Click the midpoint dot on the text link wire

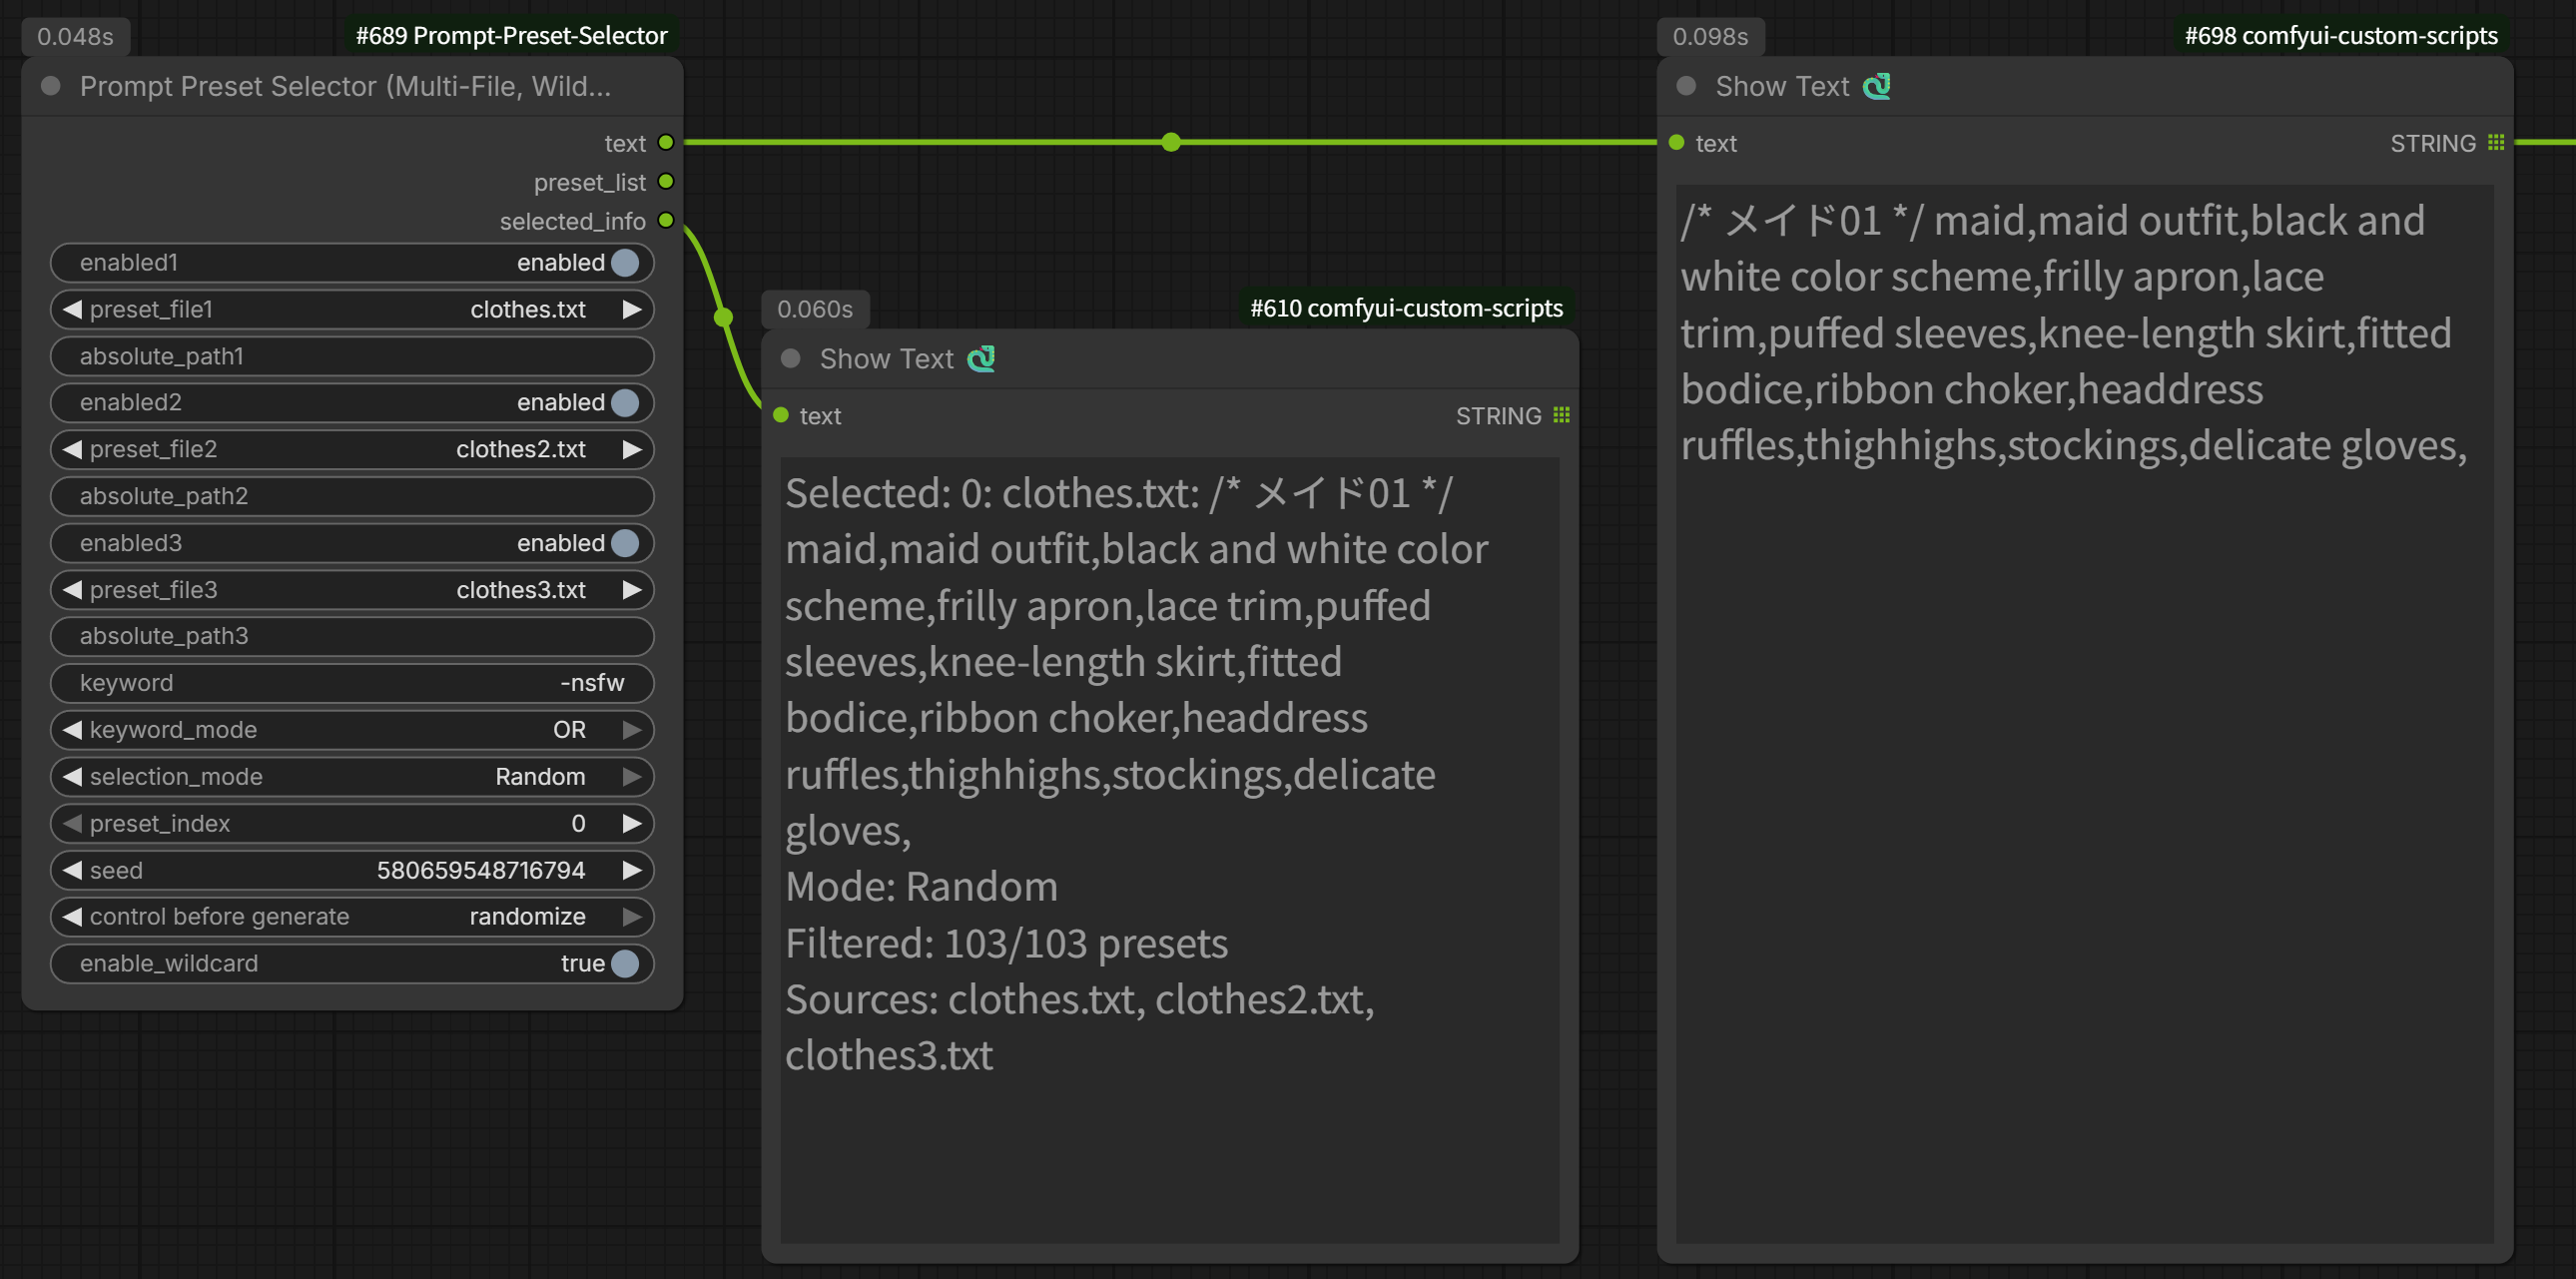point(1171,142)
